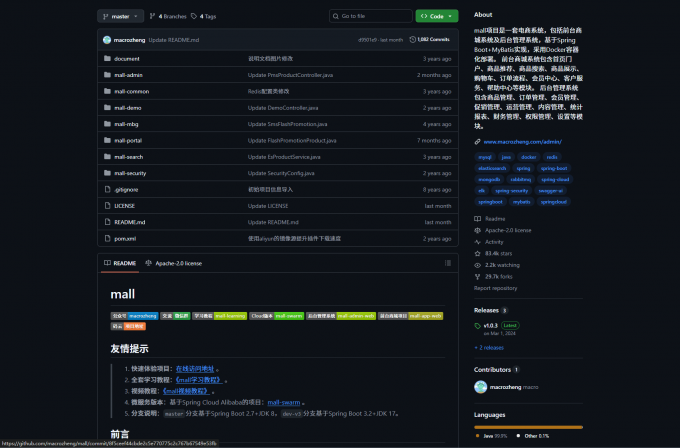
Task: Click the mall-mbg folder icon
Action: pos(107,124)
